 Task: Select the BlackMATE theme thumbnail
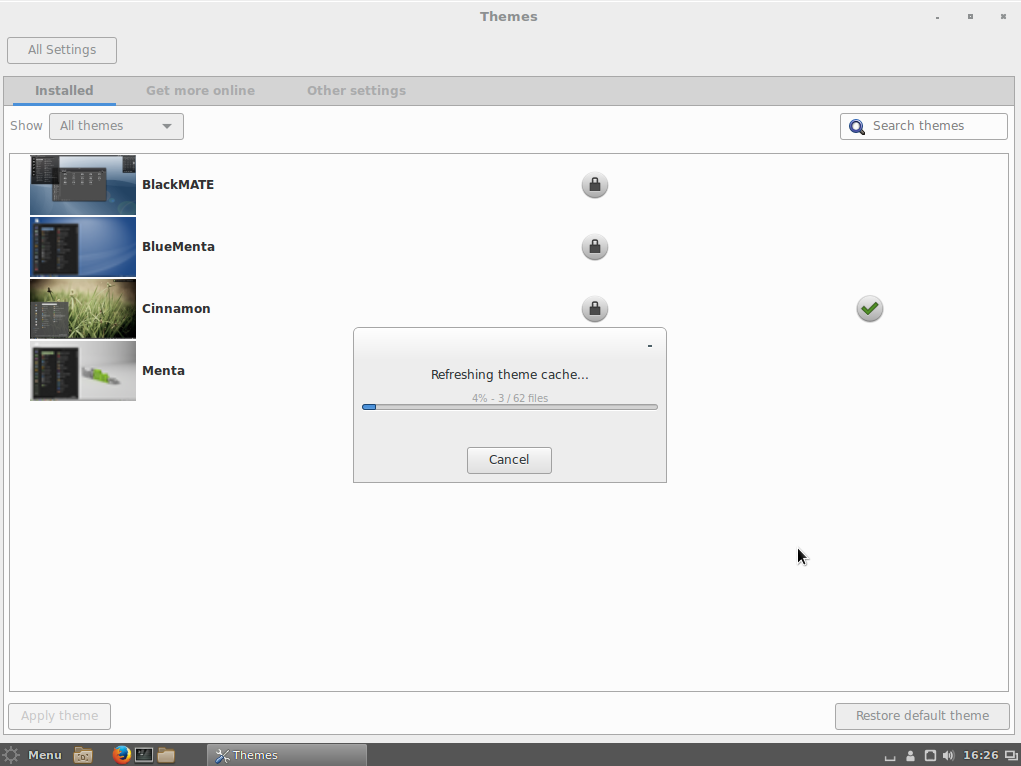pyautogui.click(x=83, y=185)
